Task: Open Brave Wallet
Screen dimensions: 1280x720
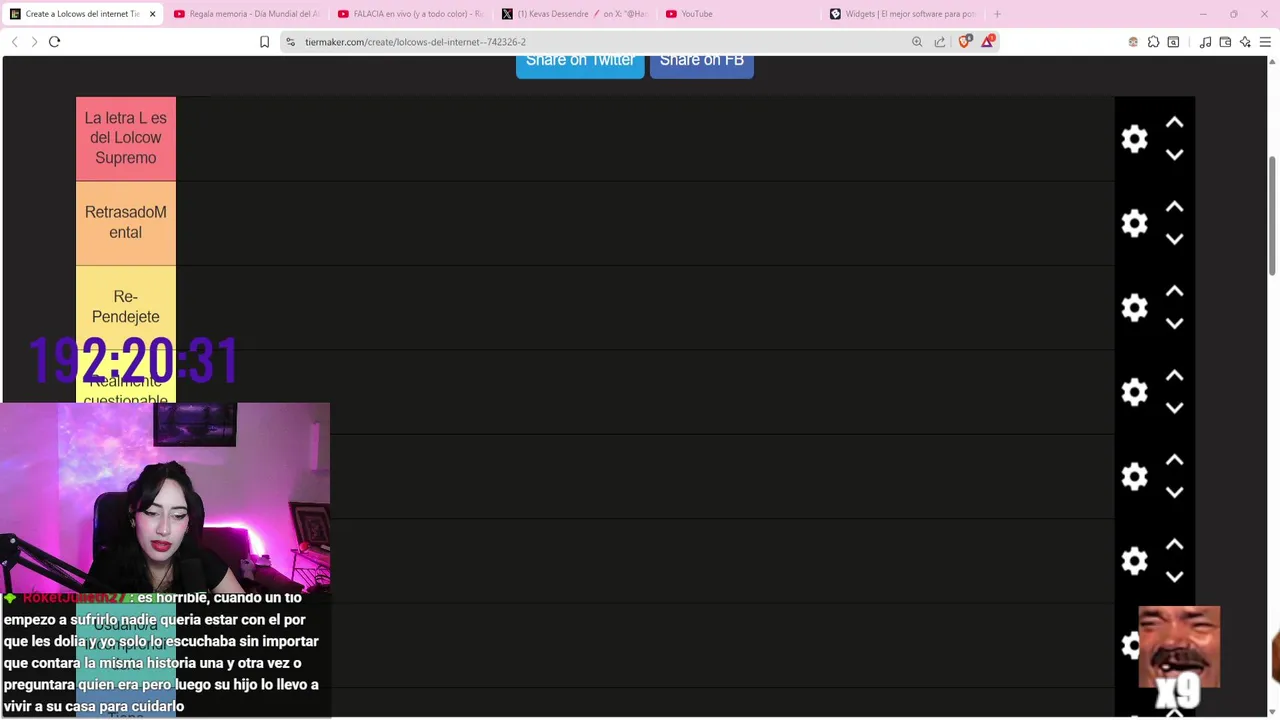Action: click(x=1225, y=42)
